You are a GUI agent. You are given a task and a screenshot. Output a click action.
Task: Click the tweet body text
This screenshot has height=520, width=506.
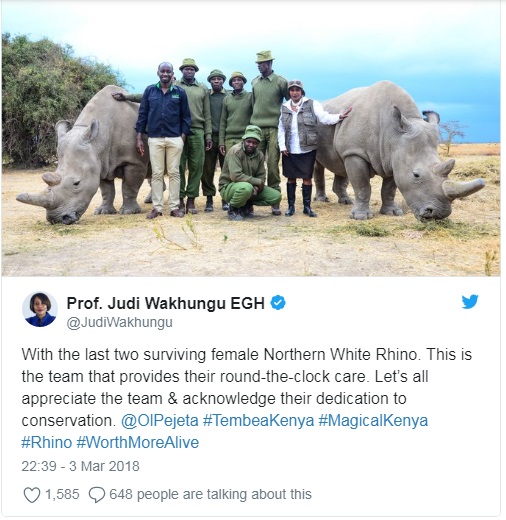247,398
